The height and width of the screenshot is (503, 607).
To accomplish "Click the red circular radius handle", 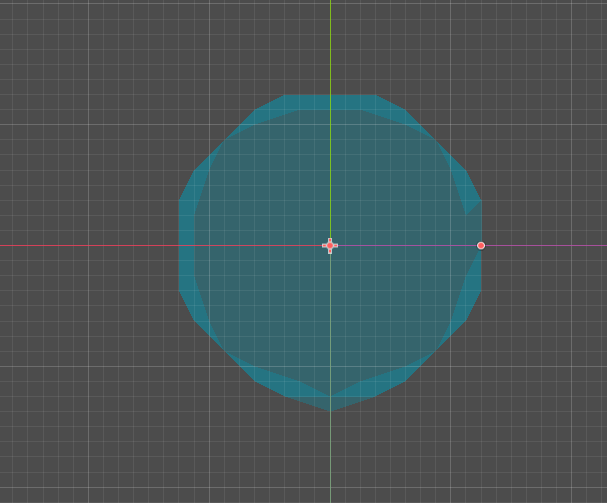I will coord(481,245).
